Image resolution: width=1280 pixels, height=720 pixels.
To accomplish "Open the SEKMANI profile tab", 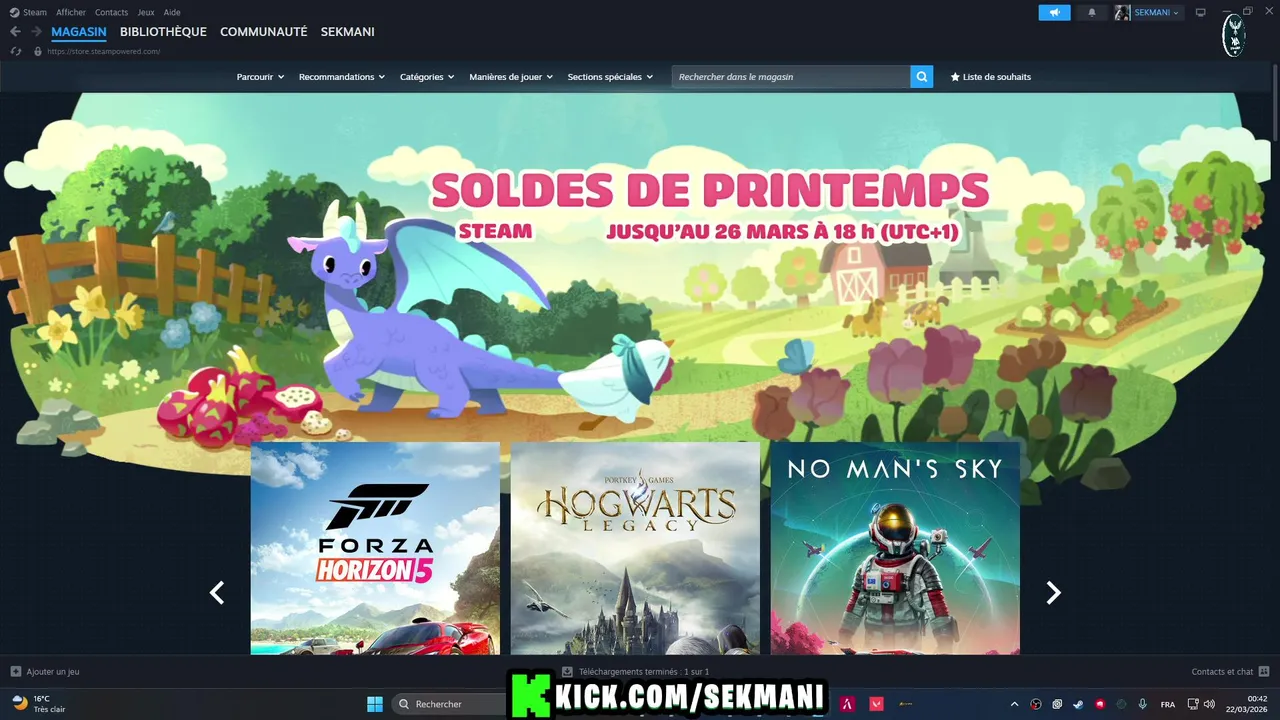I will 348,32.
